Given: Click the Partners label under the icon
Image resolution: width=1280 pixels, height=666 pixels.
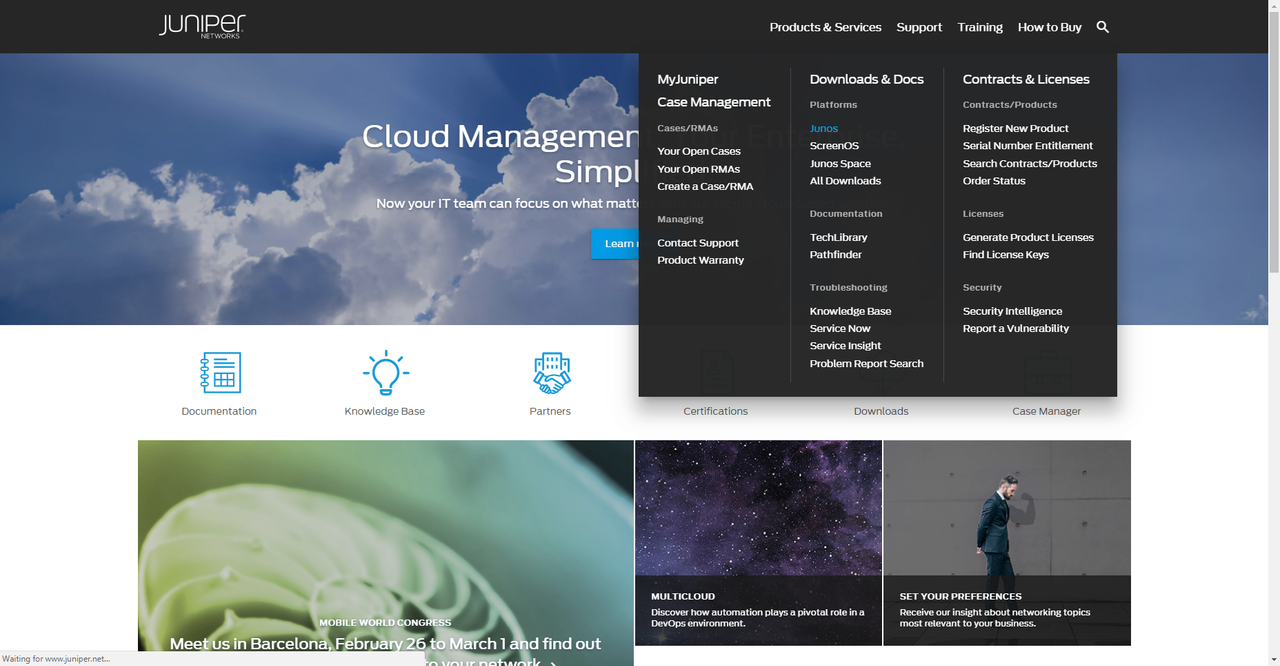Looking at the screenshot, I should 550,411.
